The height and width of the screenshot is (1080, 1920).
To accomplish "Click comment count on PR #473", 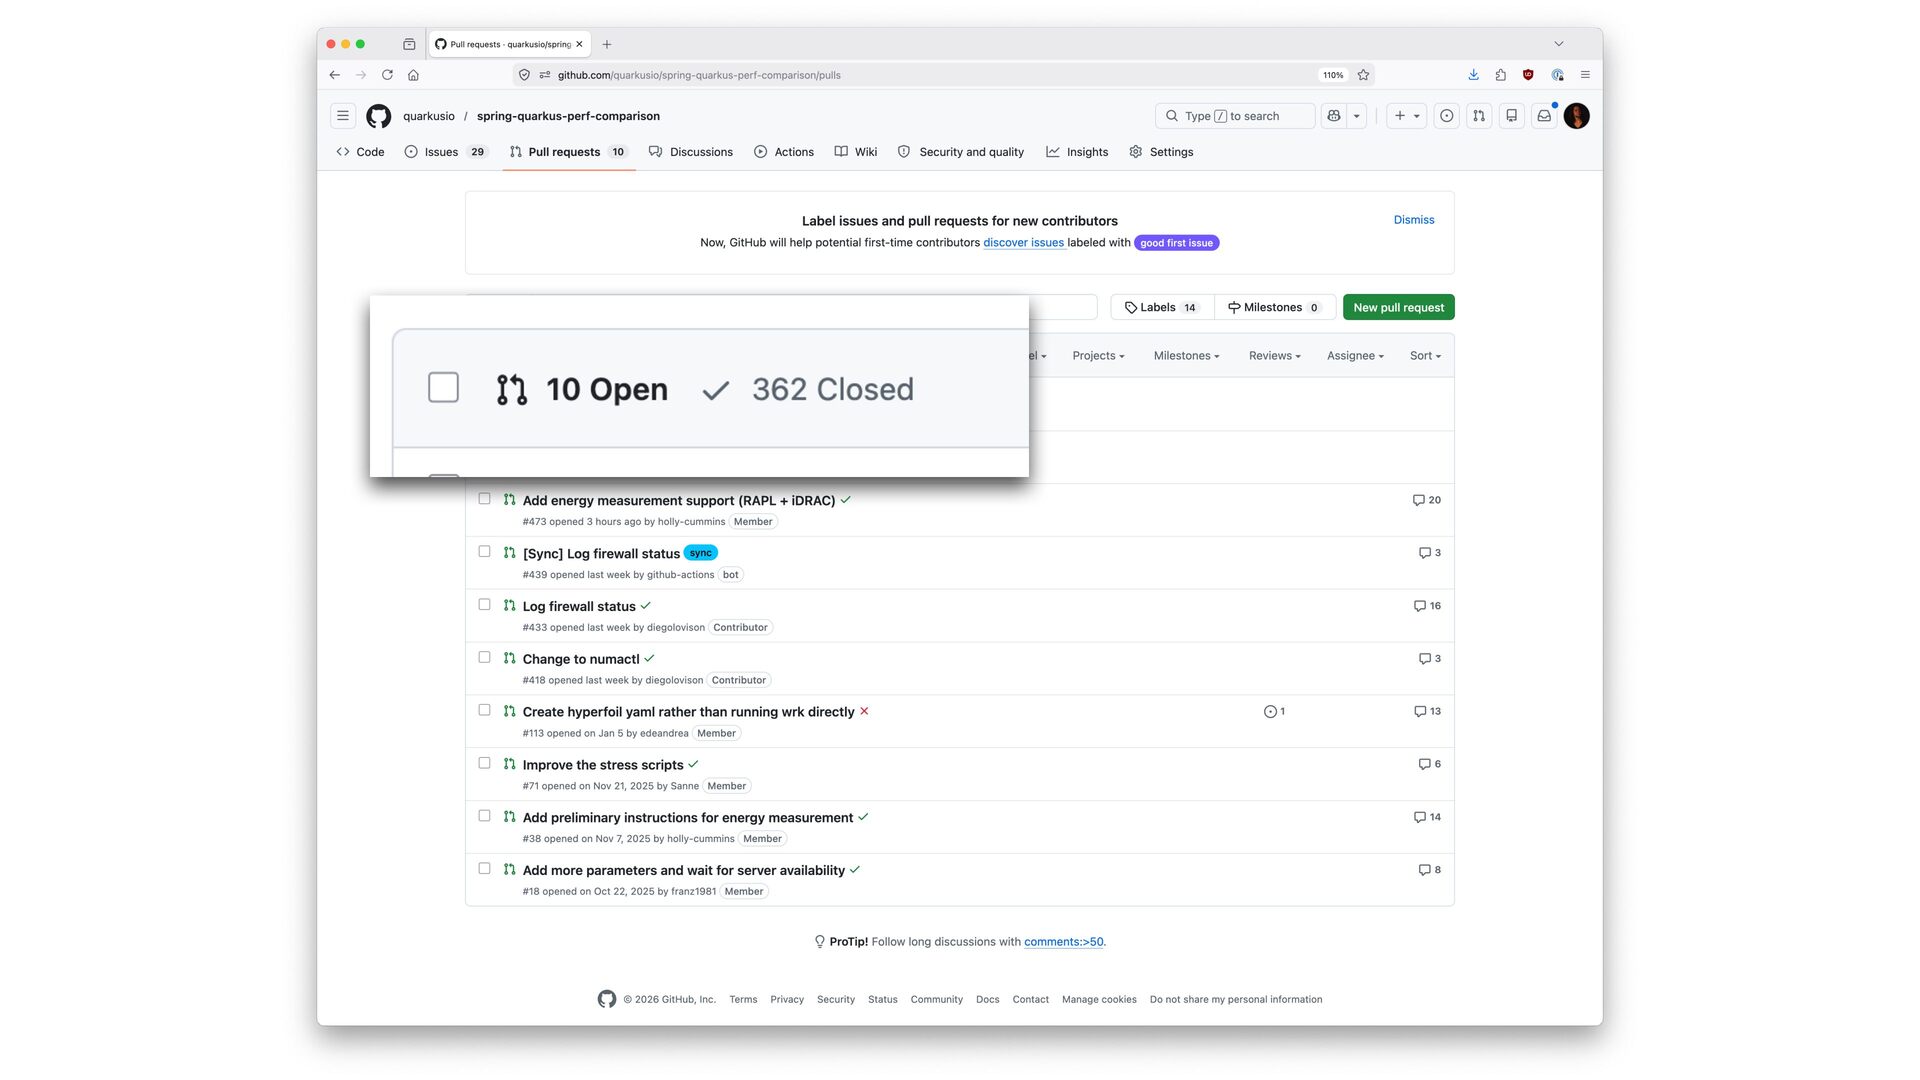I will tap(1426, 500).
